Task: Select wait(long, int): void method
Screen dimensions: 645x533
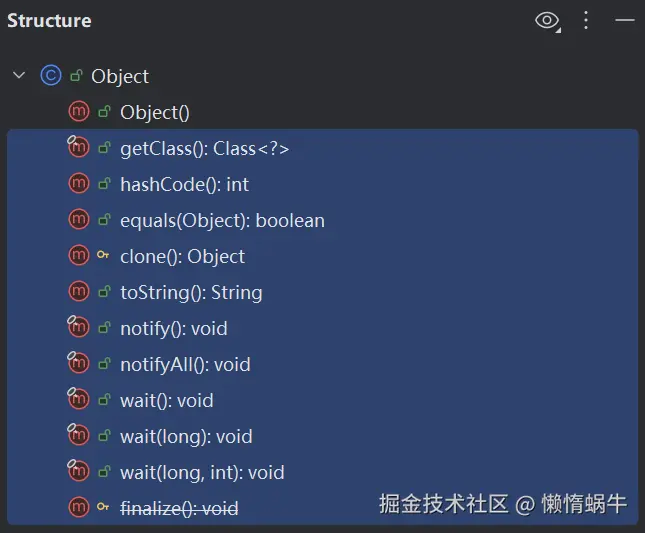Action: [x=202, y=472]
